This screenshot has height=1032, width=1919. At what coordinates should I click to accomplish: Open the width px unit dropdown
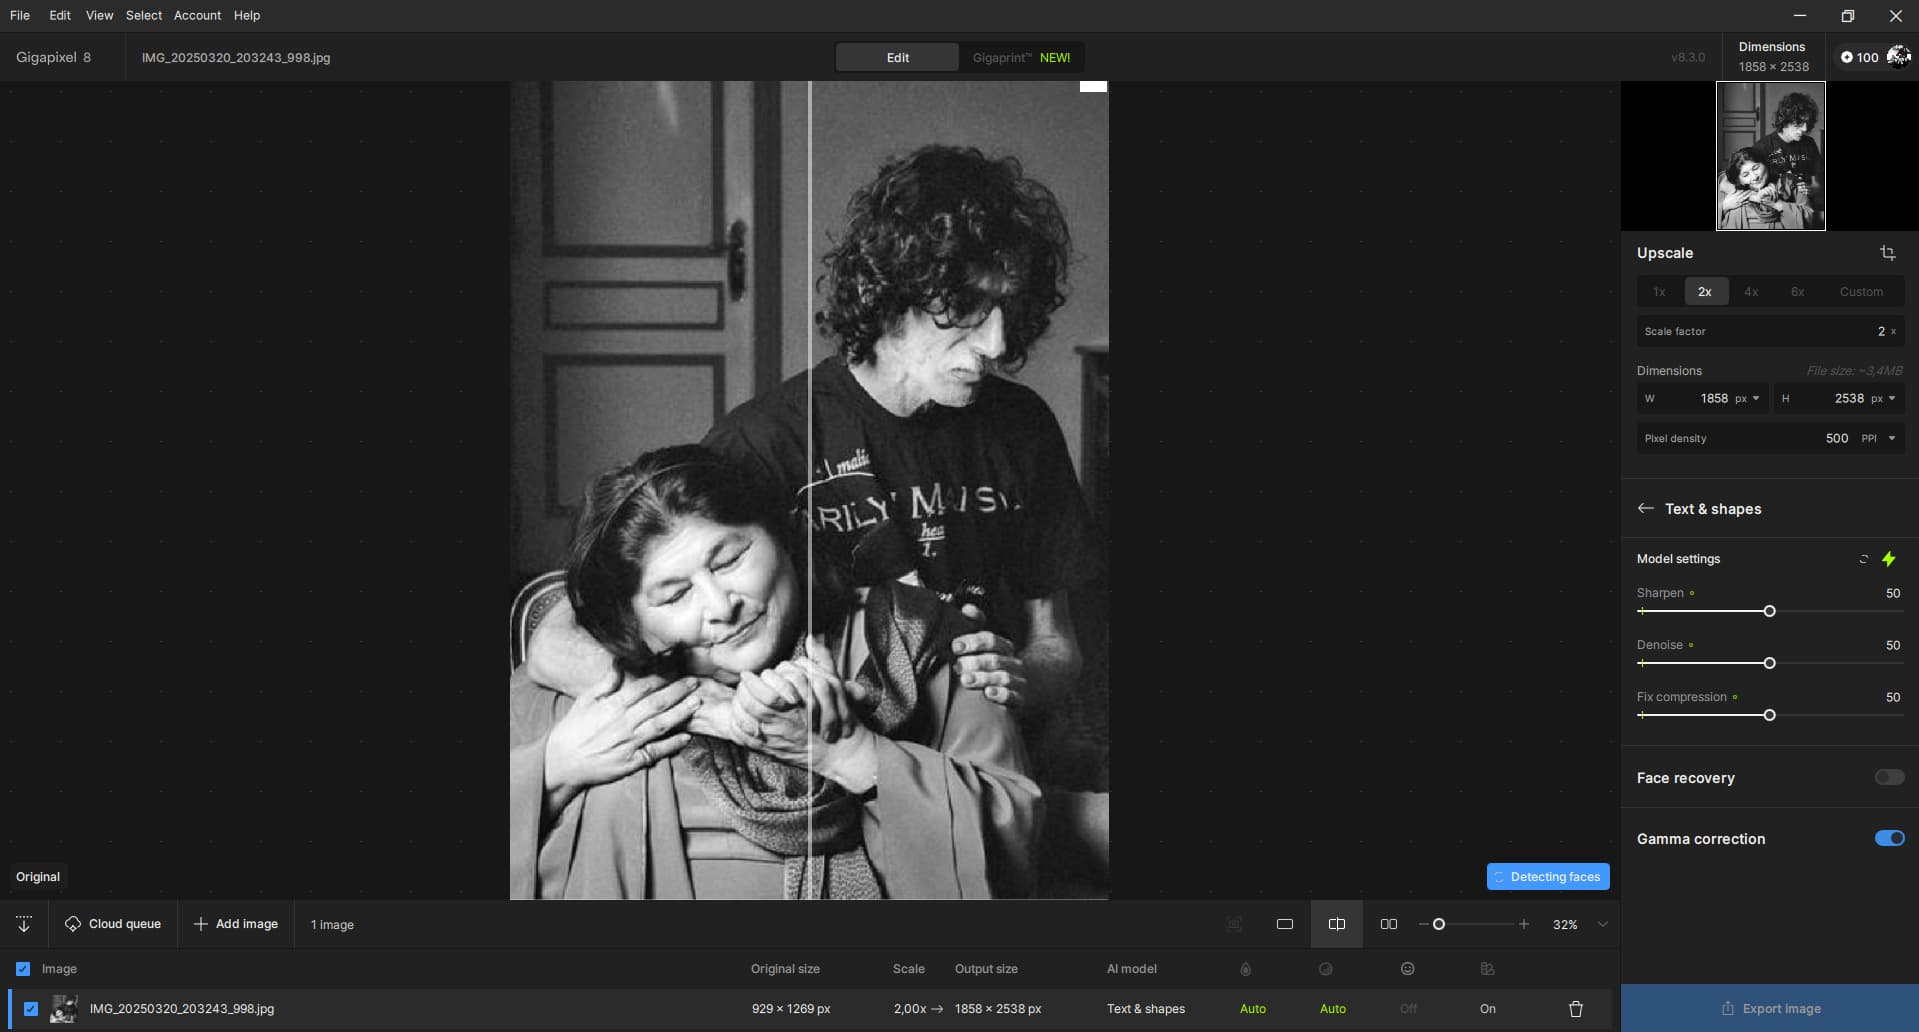coord(1755,398)
